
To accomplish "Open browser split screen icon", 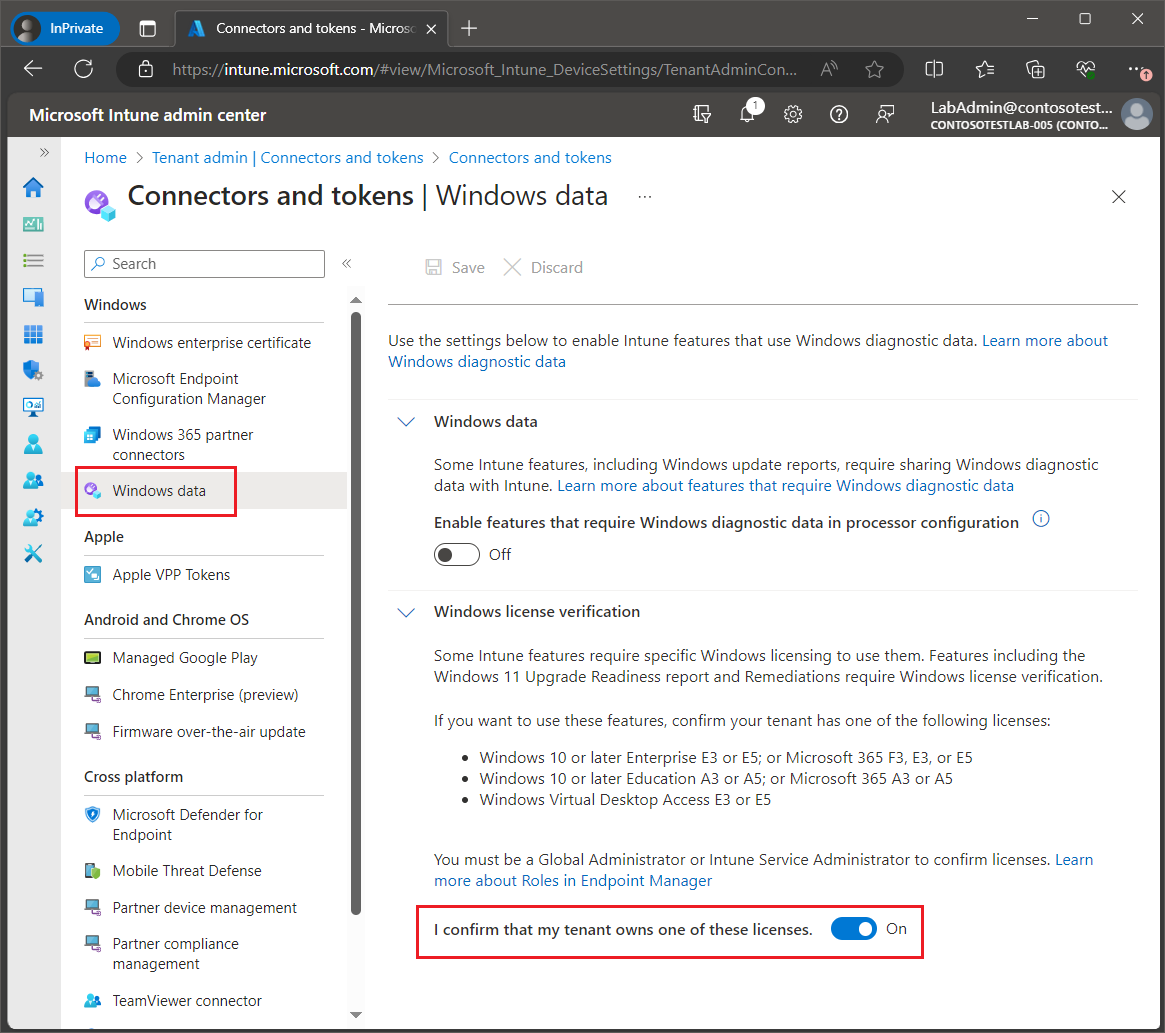I will (934, 69).
